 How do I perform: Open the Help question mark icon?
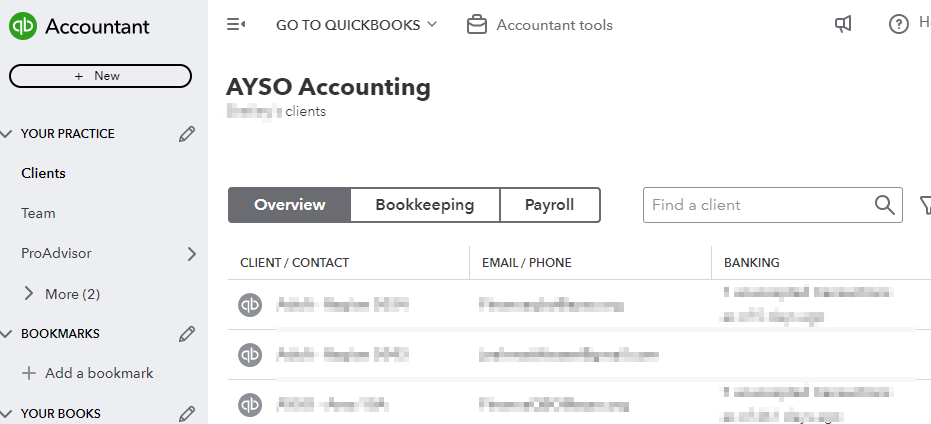click(898, 25)
